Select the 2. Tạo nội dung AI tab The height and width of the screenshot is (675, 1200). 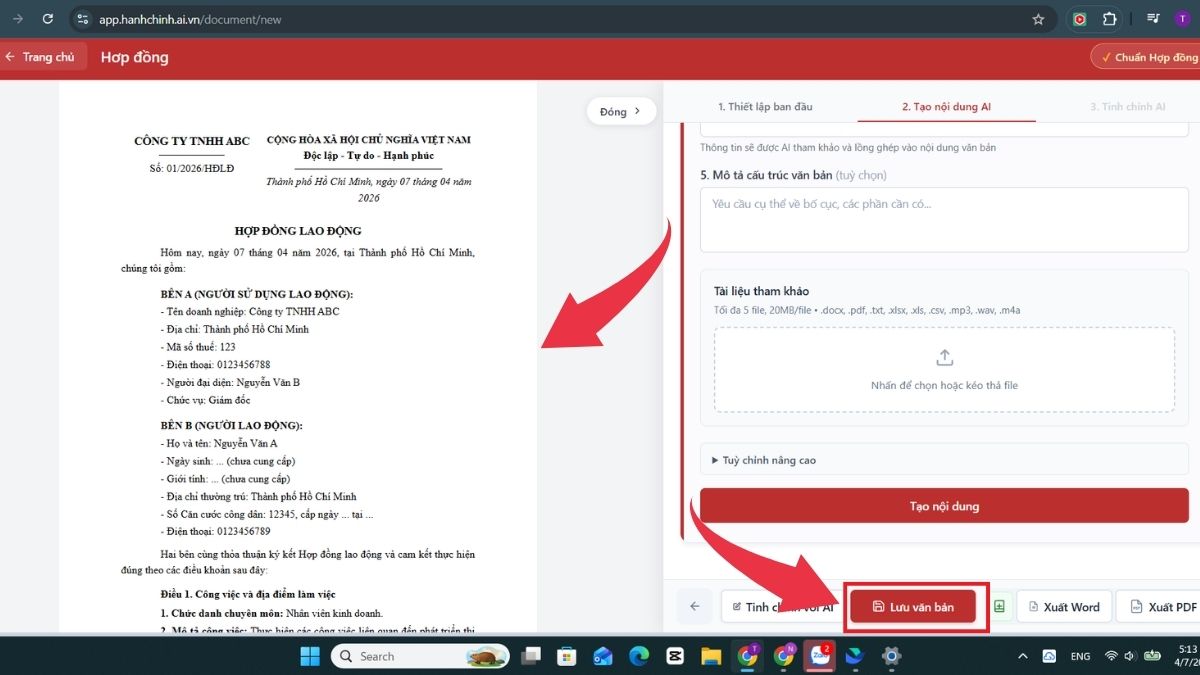[x=946, y=106]
